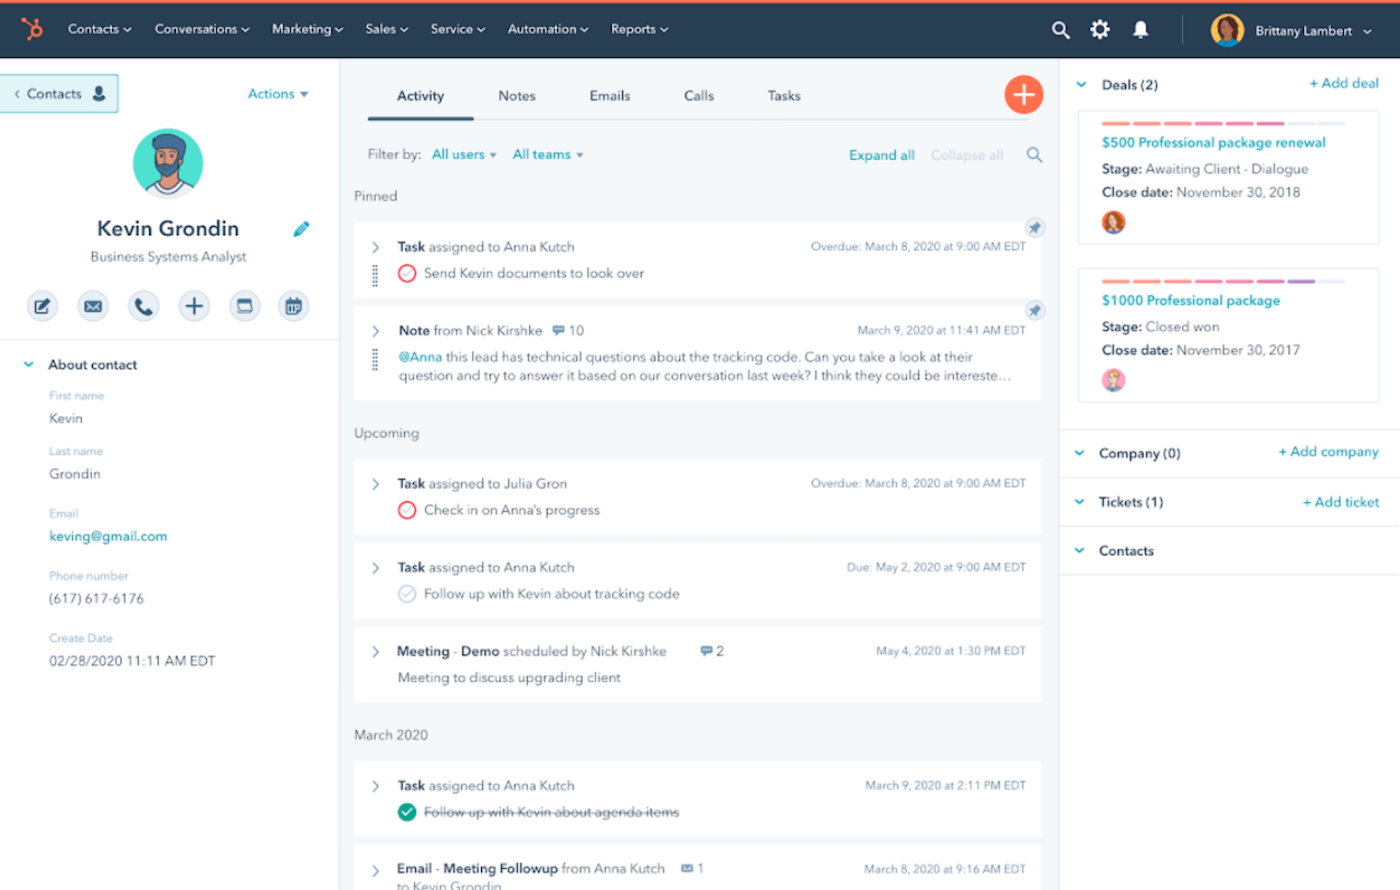Open the log meeting icon in contact actions
Image resolution: width=1400 pixels, height=890 pixels.
point(244,306)
